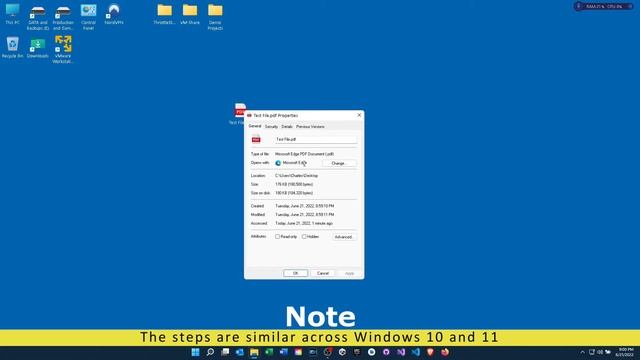Open Firefox from the taskbar
The width and height of the screenshot is (640, 360).
click(x=445, y=352)
